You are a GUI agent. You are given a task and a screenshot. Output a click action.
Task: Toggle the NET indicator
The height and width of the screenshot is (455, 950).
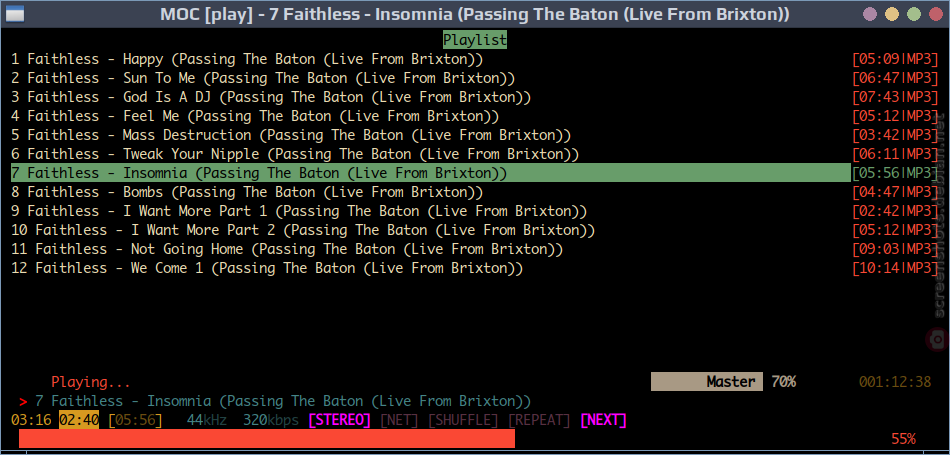click(x=399, y=420)
